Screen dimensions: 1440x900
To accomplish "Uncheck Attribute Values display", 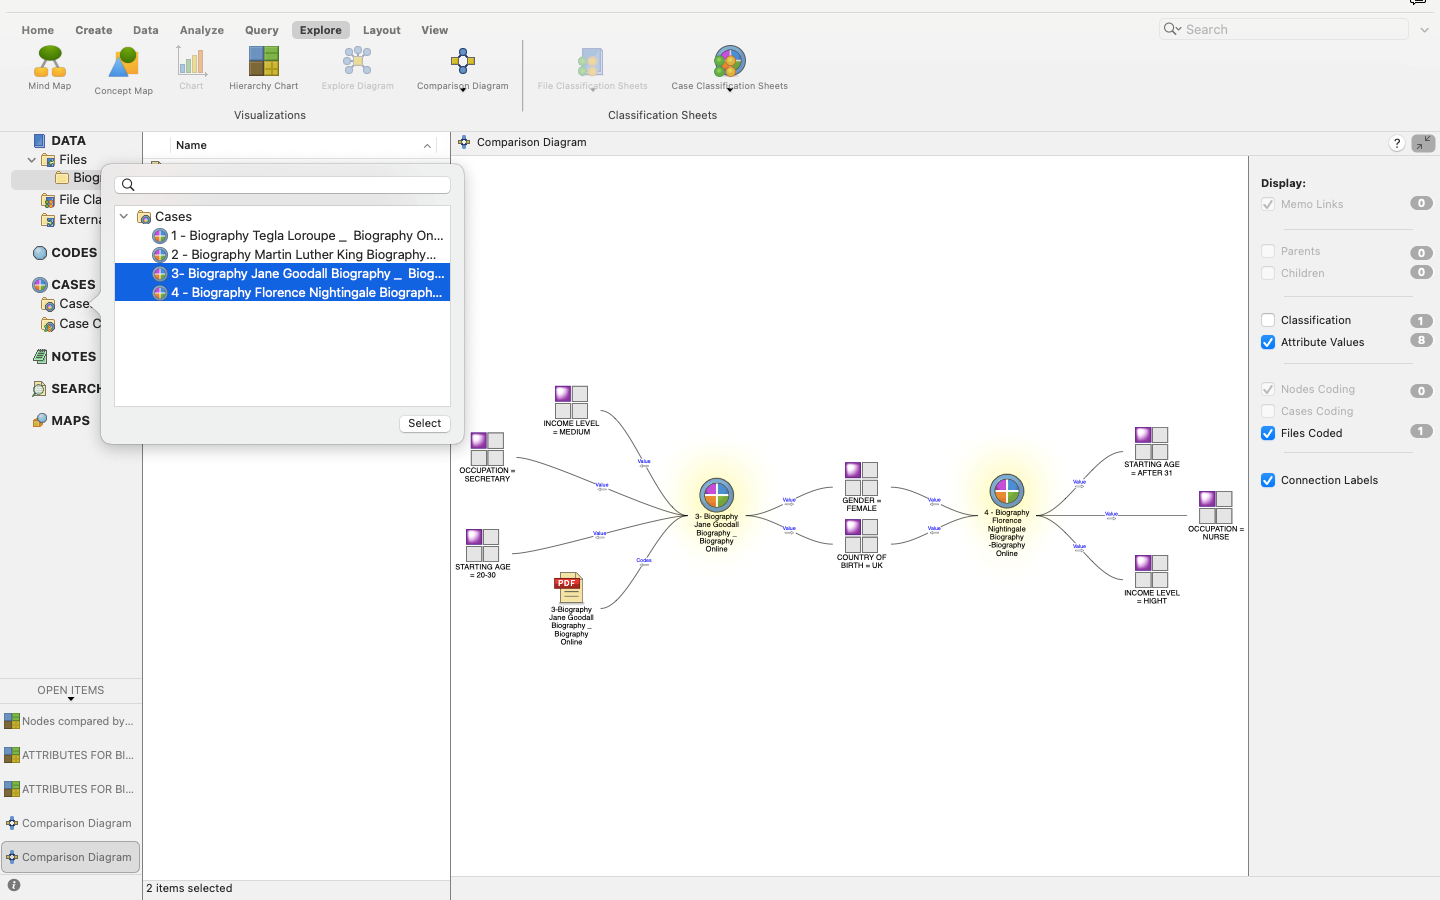I will [x=1268, y=342].
